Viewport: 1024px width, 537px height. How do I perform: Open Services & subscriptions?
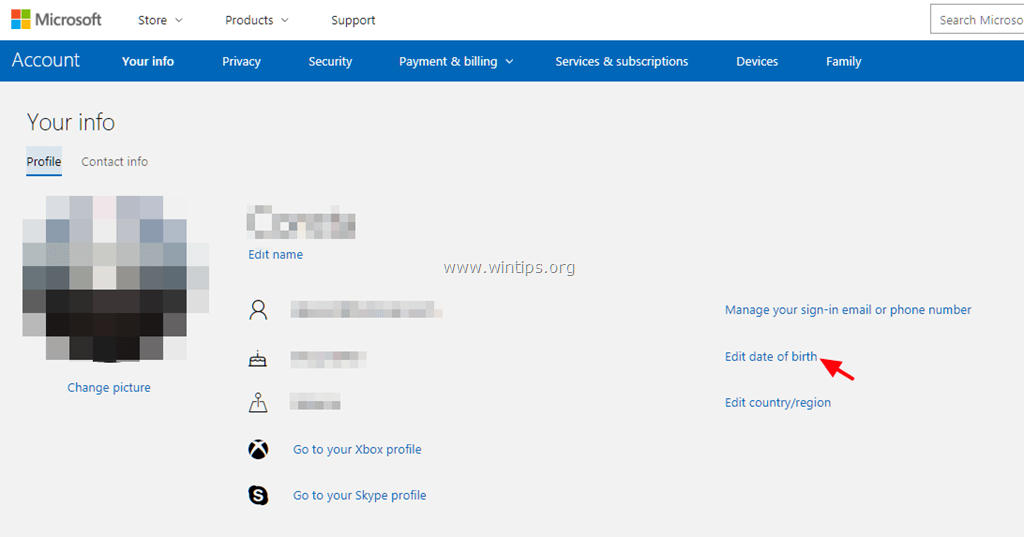point(622,61)
